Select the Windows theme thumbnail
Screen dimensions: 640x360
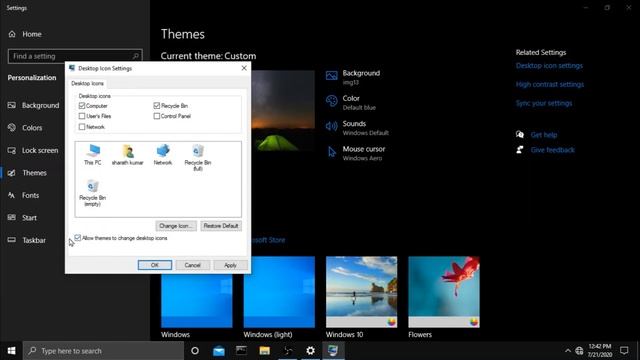197,300
